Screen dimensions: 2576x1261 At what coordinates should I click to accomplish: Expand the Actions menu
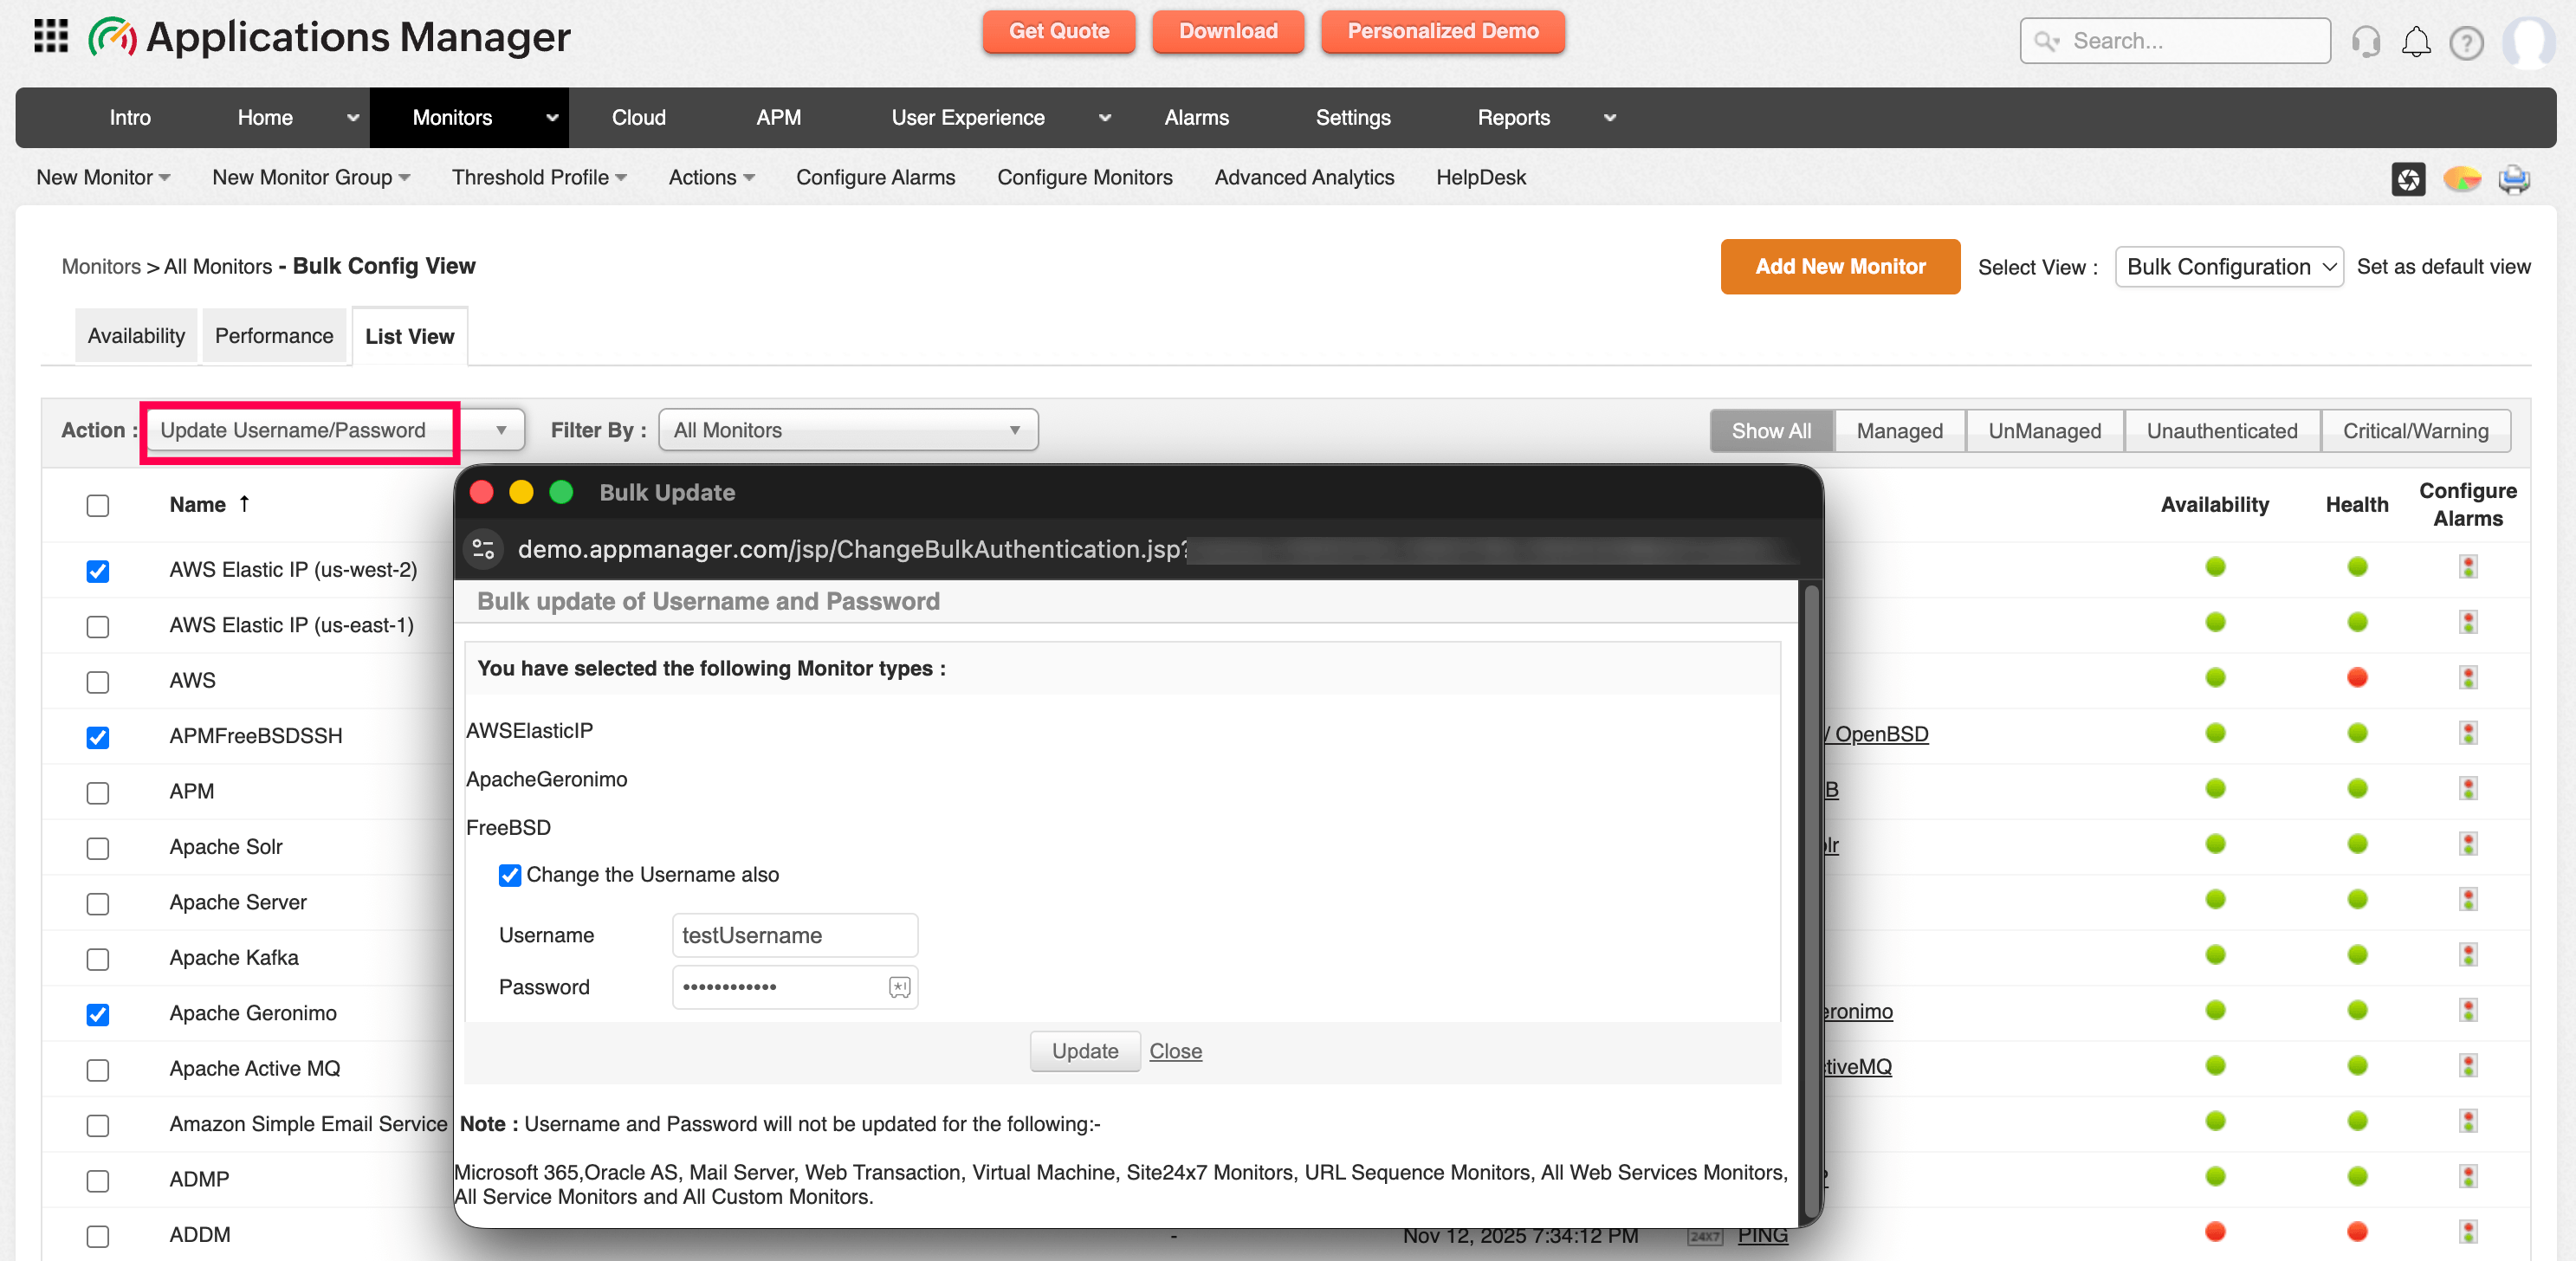pyautogui.click(x=711, y=178)
